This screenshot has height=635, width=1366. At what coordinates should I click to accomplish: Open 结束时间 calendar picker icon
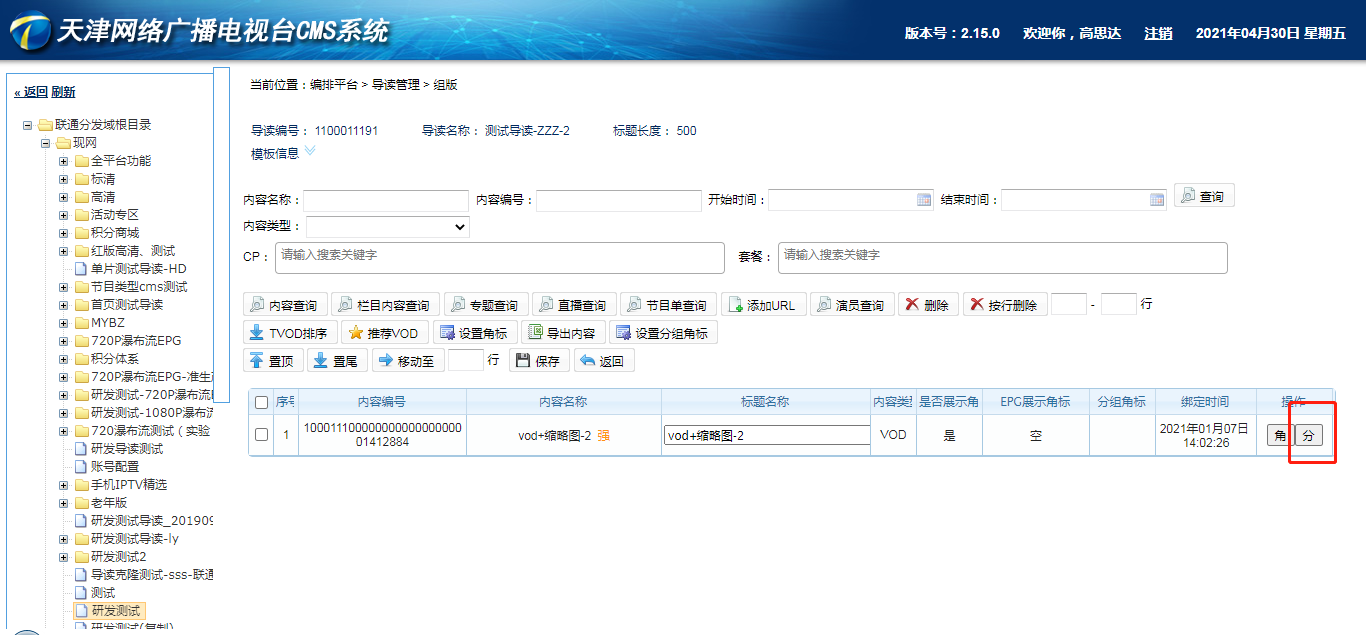coord(1157,200)
